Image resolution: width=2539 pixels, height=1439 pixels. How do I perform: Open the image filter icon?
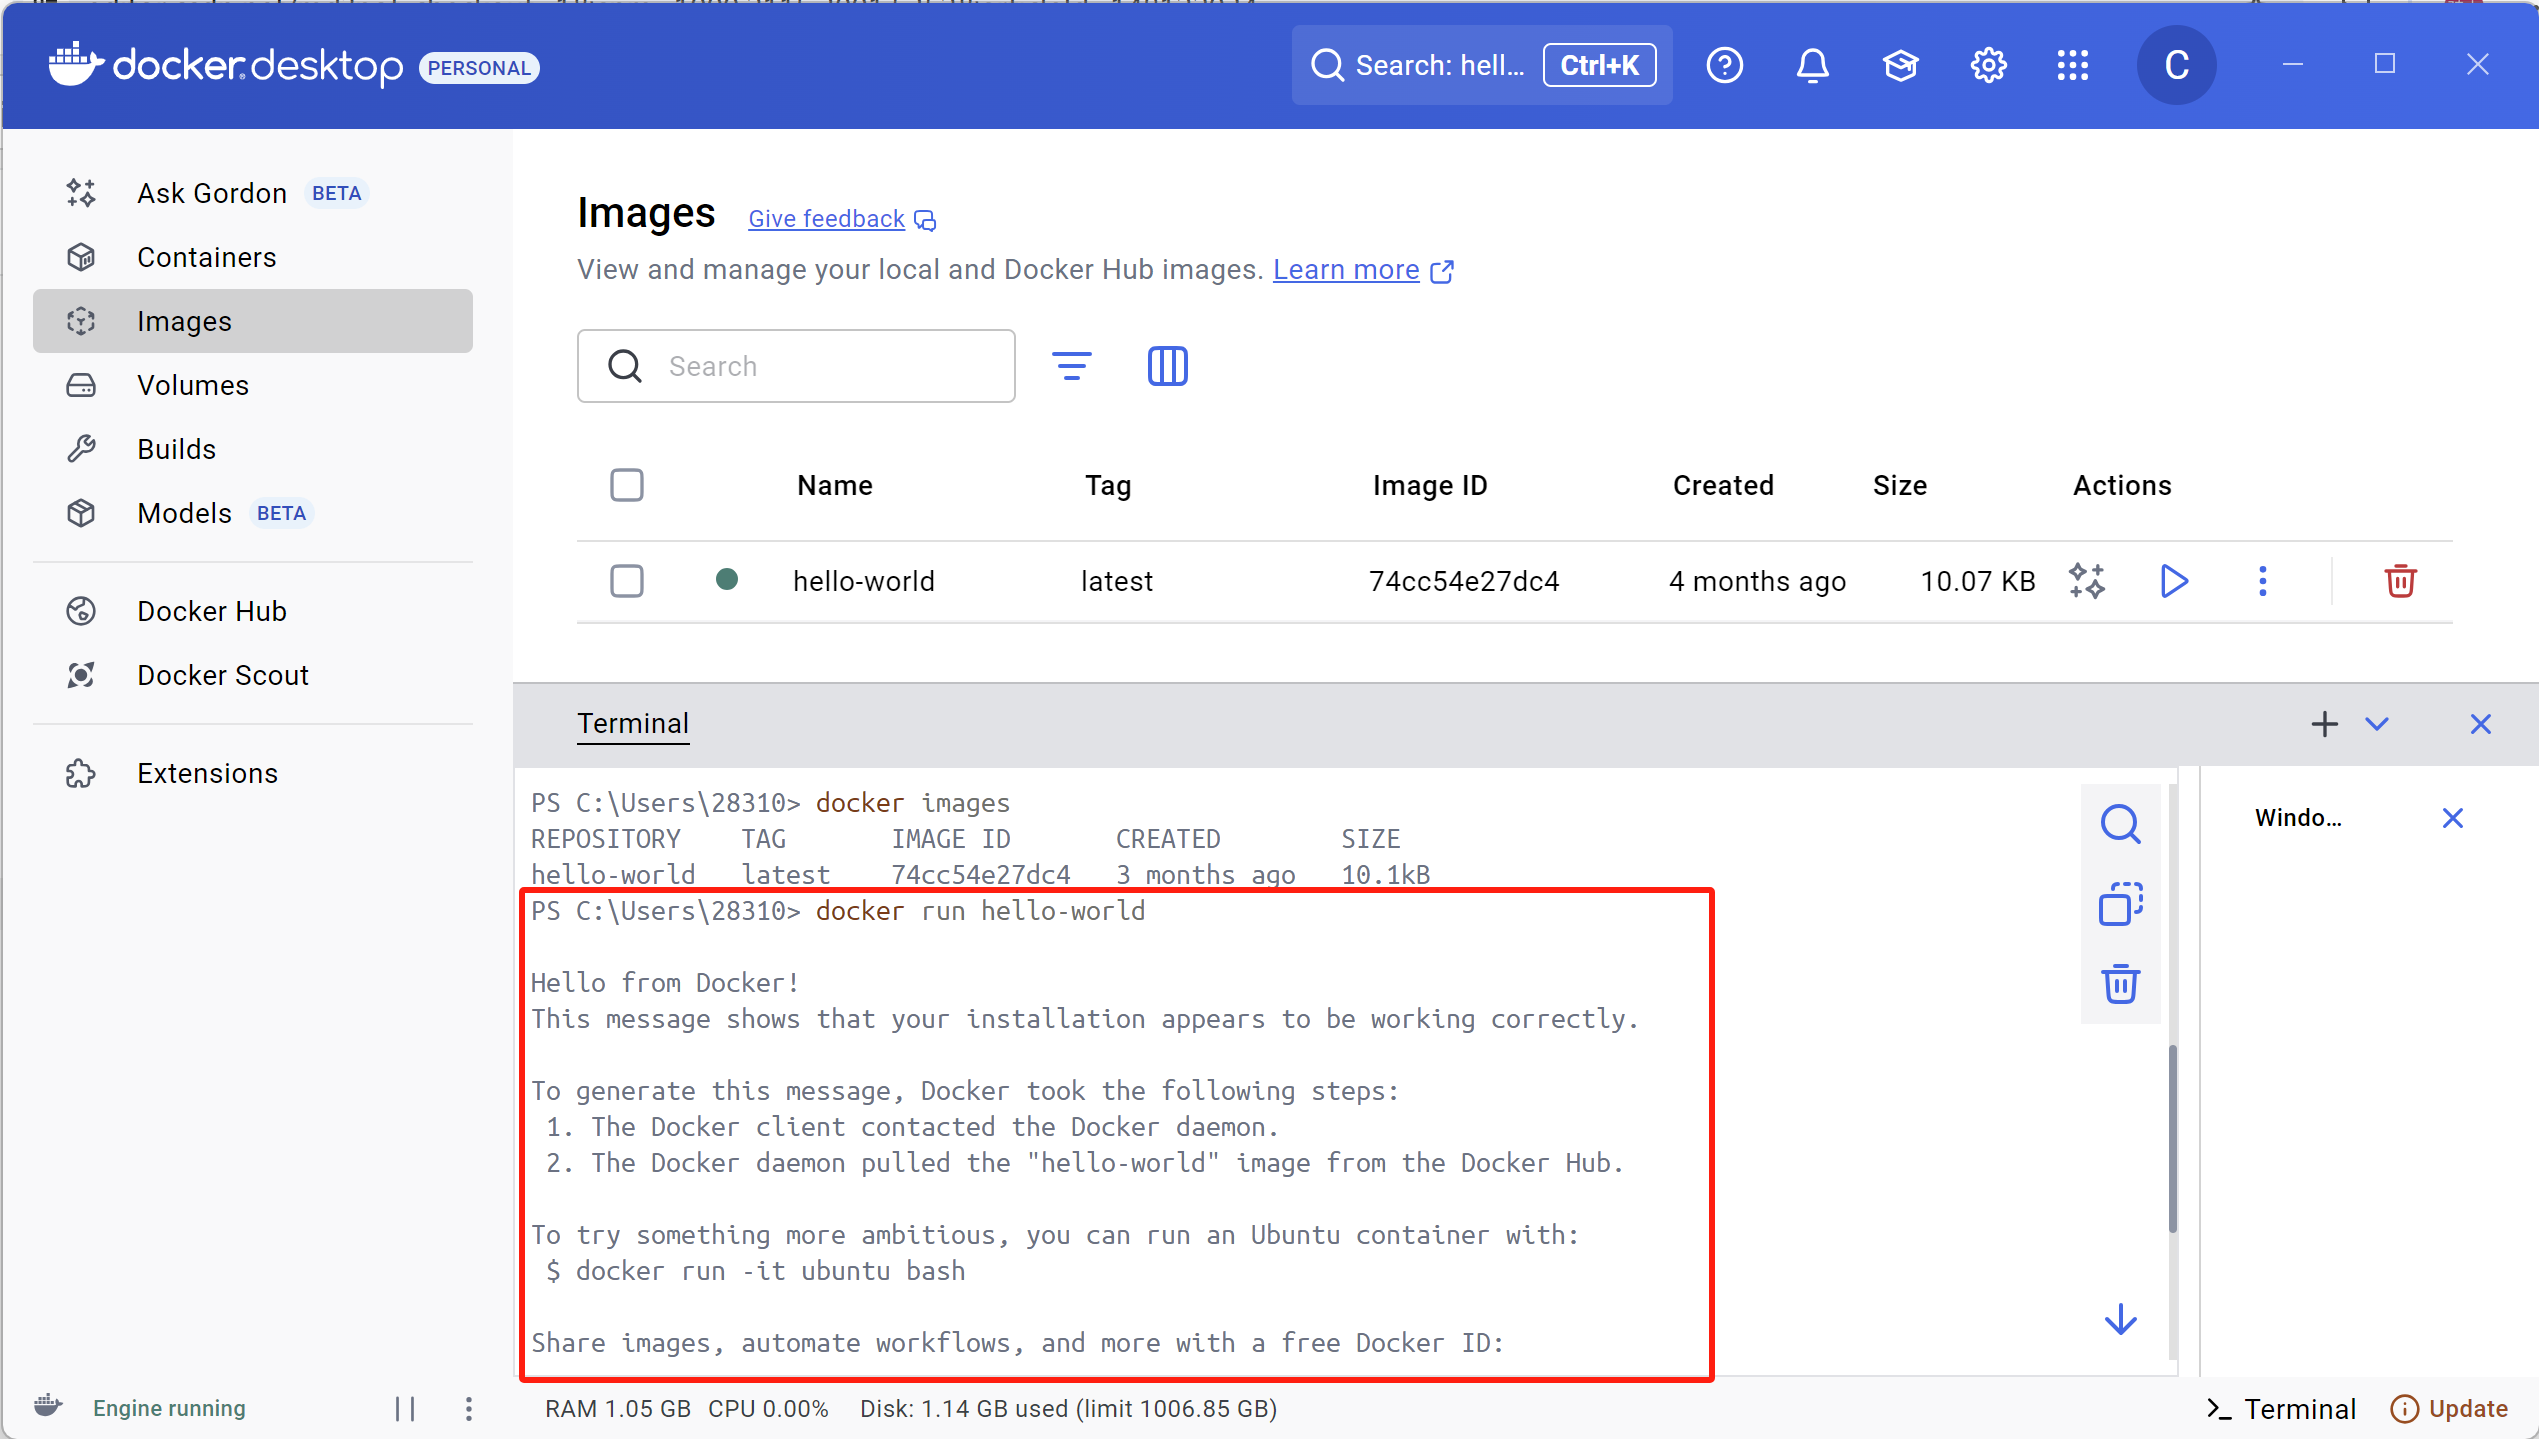coord(1071,366)
